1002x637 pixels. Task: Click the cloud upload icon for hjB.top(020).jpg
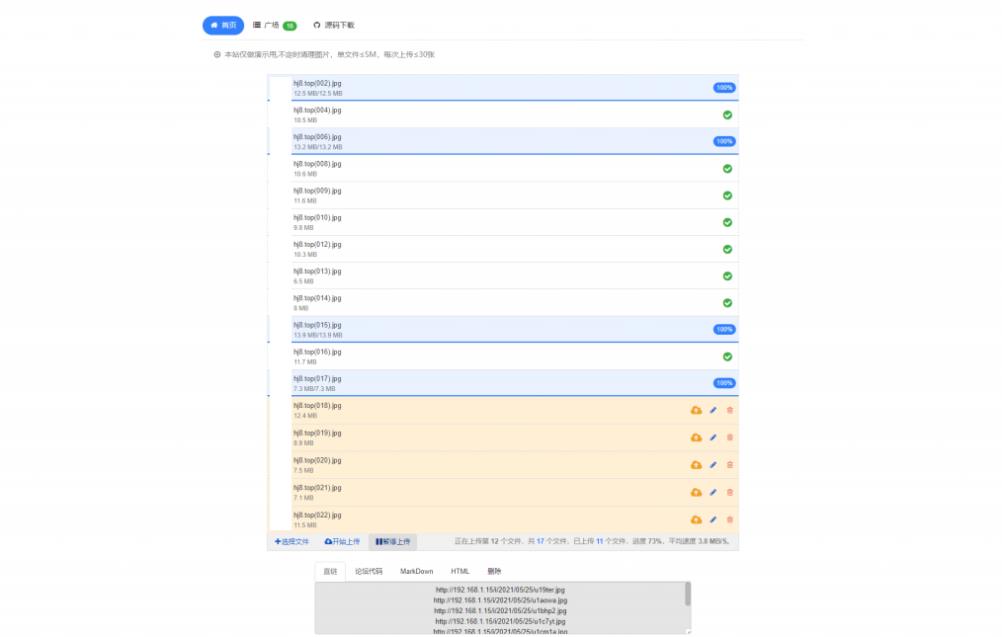pyautogui.click(x=696, y=464)
